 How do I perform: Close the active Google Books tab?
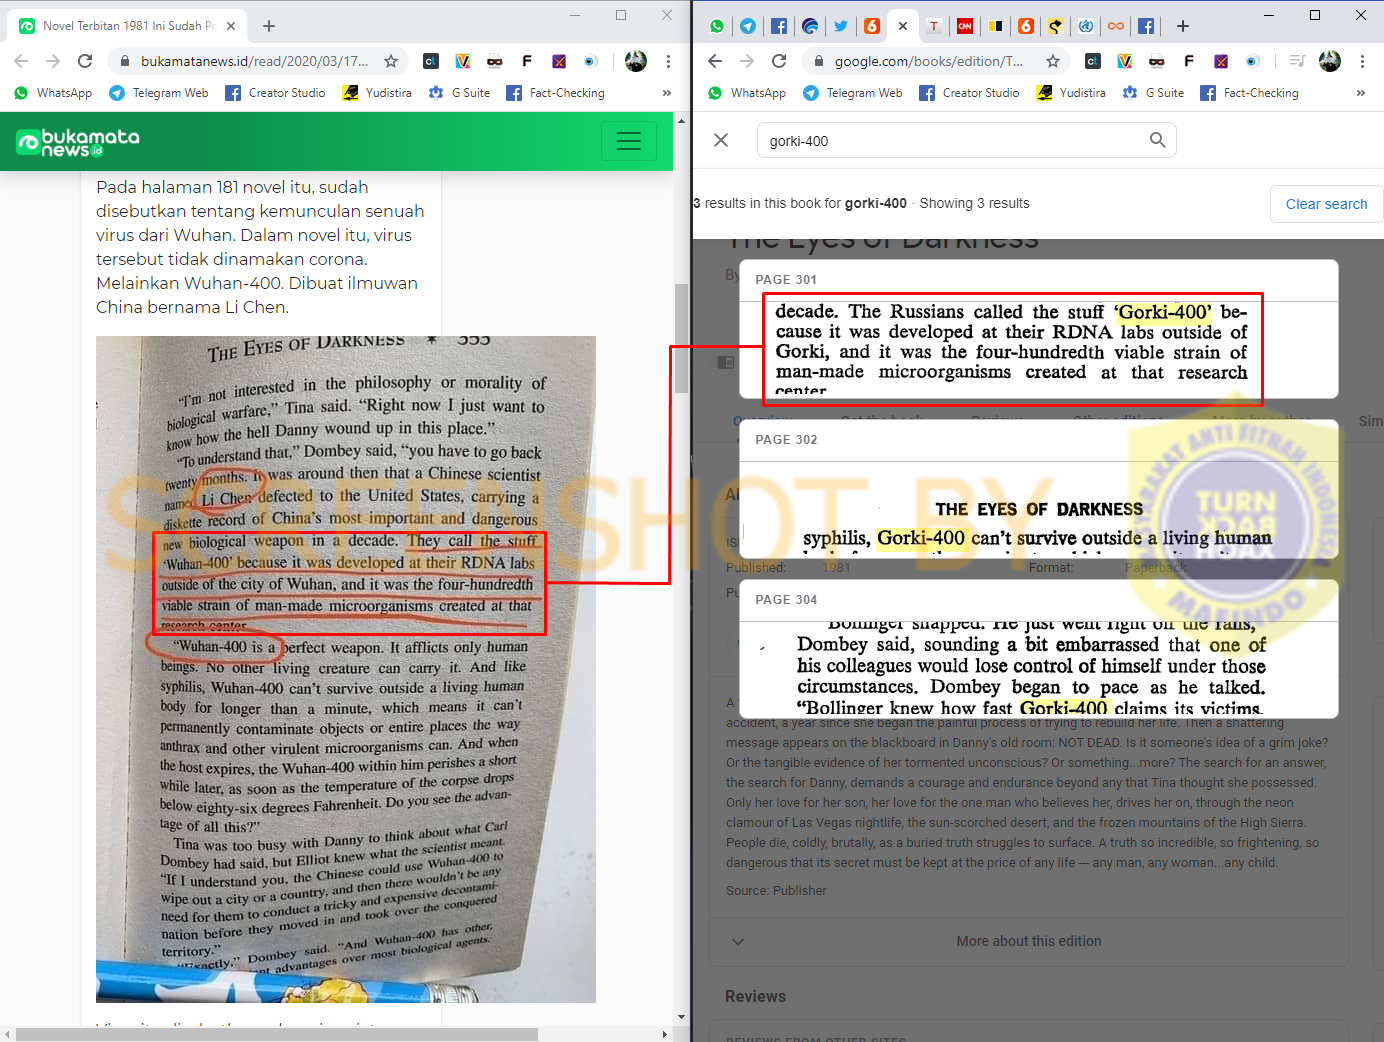coord(902,26)
